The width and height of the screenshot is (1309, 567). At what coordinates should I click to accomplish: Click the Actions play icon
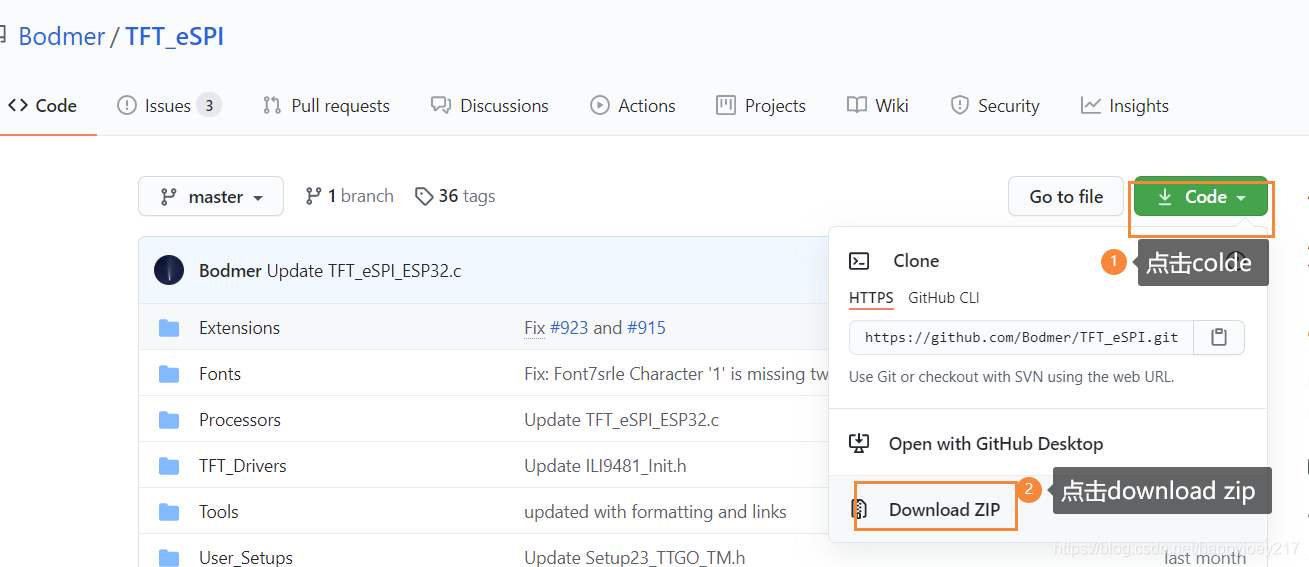click(600, 105)
